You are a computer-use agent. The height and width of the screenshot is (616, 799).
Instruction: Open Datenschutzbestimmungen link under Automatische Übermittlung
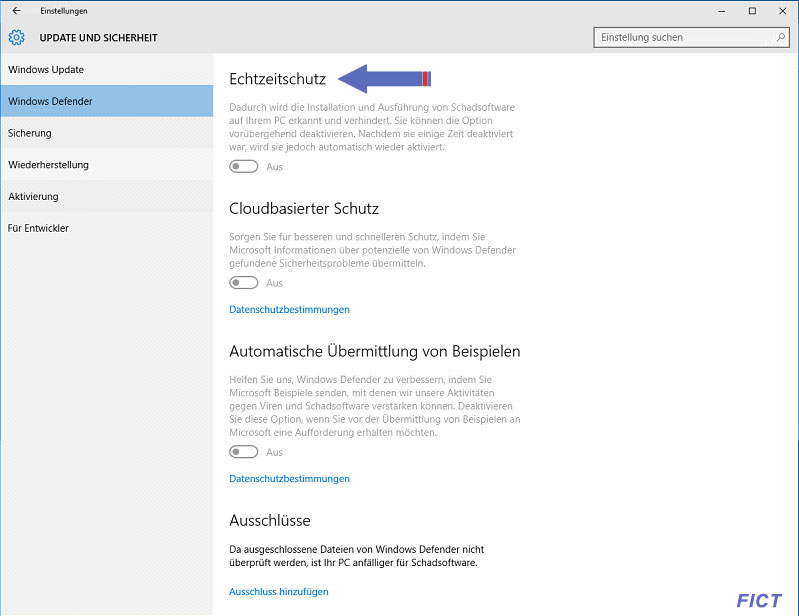click(x=289, y=478)
